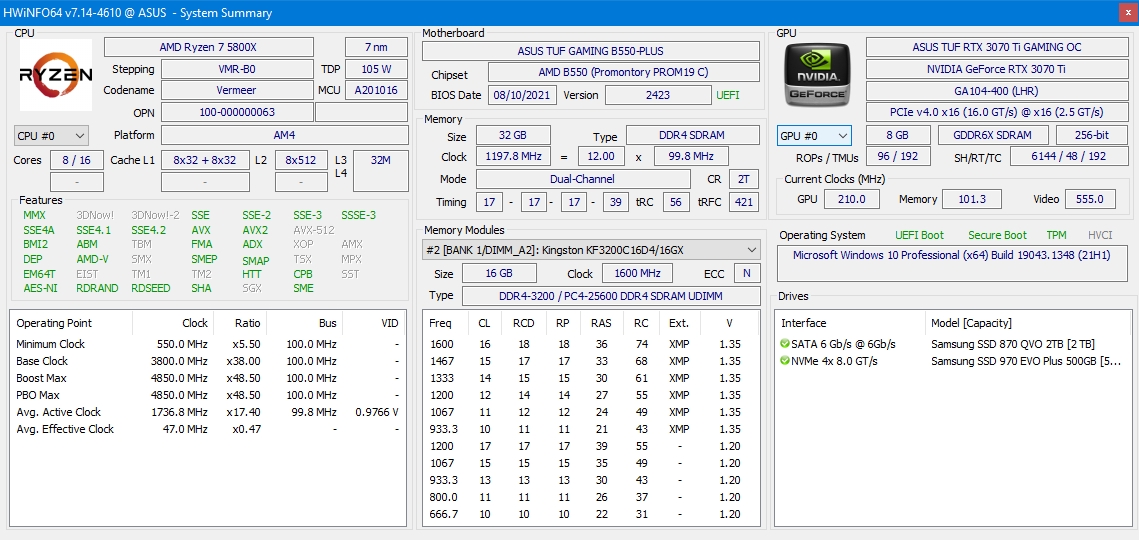Click the NVIDIA GeForce GPU logo

click(x=818, y=74)
